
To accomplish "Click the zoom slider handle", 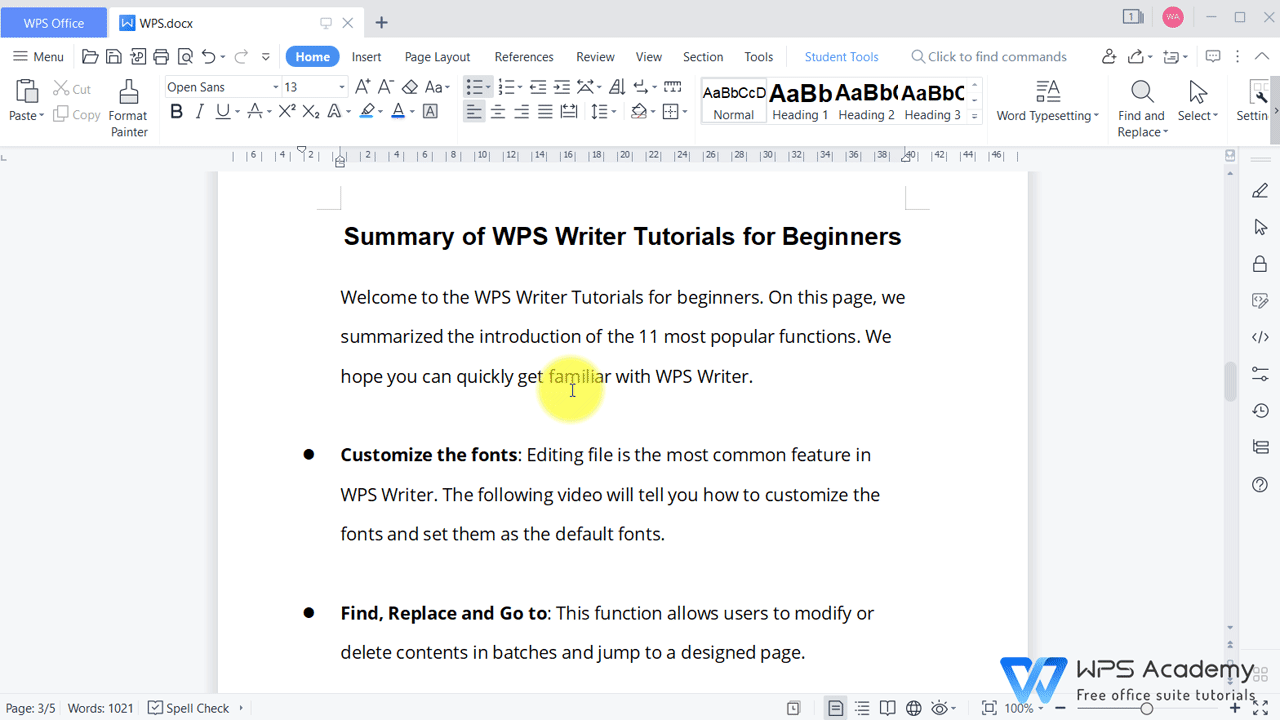I will coord(1146,708).
